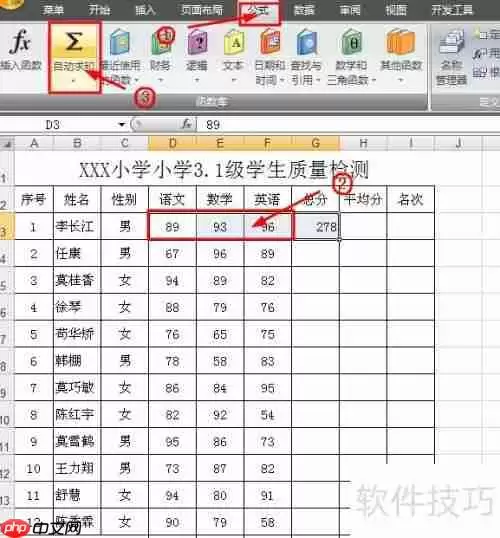500x538 pixels.
Task: Expand the Lookup and Reference dropdown arrow
Action: coord(318,81)
